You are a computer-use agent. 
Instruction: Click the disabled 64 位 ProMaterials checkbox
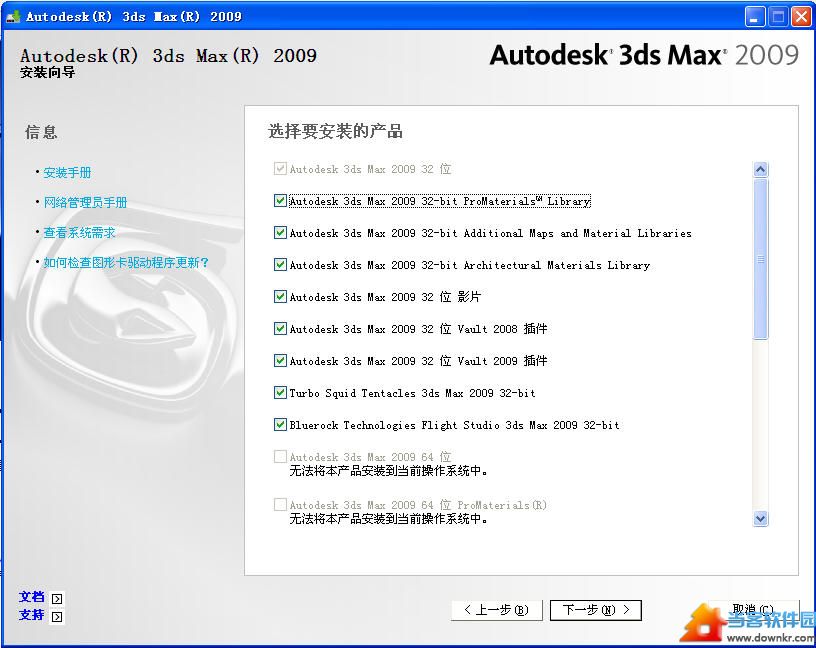280,504
